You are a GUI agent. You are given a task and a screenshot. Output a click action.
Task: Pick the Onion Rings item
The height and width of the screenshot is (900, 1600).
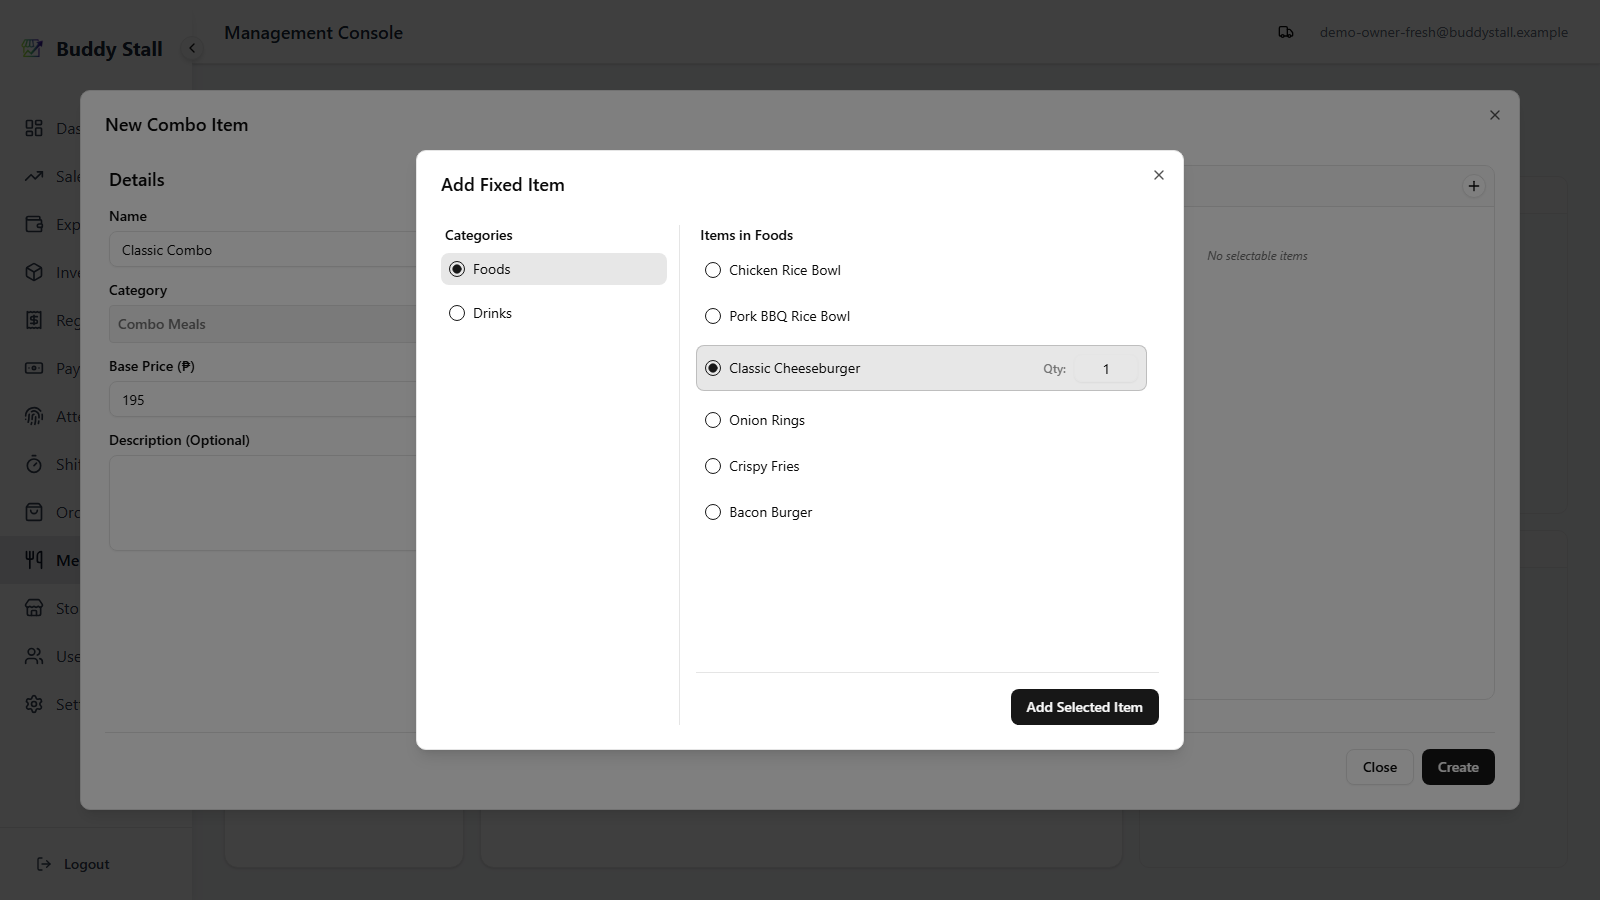(713, 420)
